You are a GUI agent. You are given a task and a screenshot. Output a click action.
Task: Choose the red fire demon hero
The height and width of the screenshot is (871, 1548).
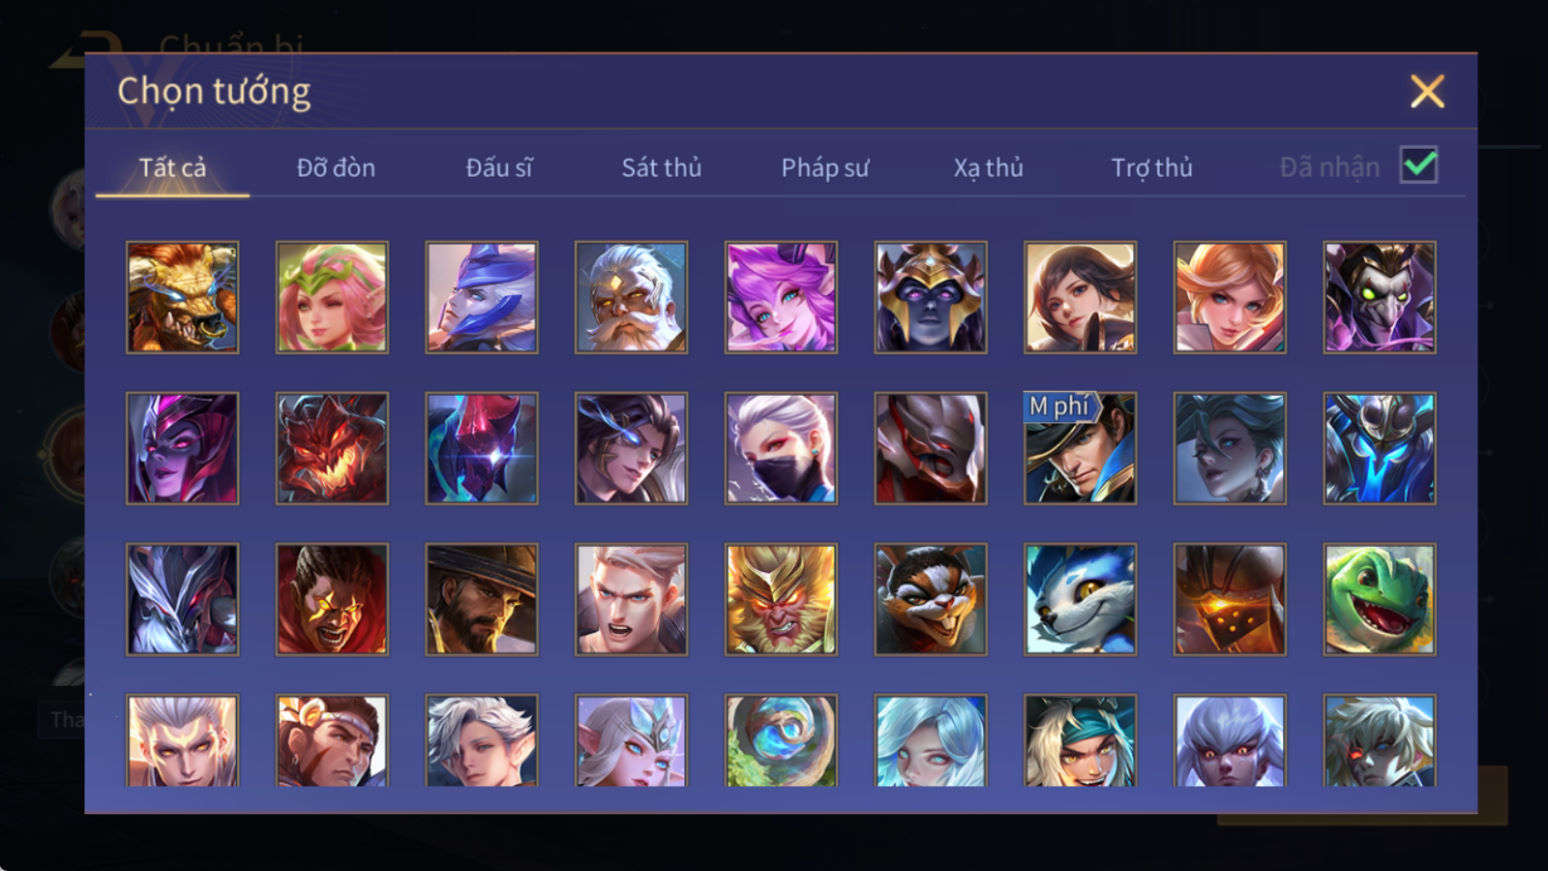pyautogui.click(x=332, y=448)
